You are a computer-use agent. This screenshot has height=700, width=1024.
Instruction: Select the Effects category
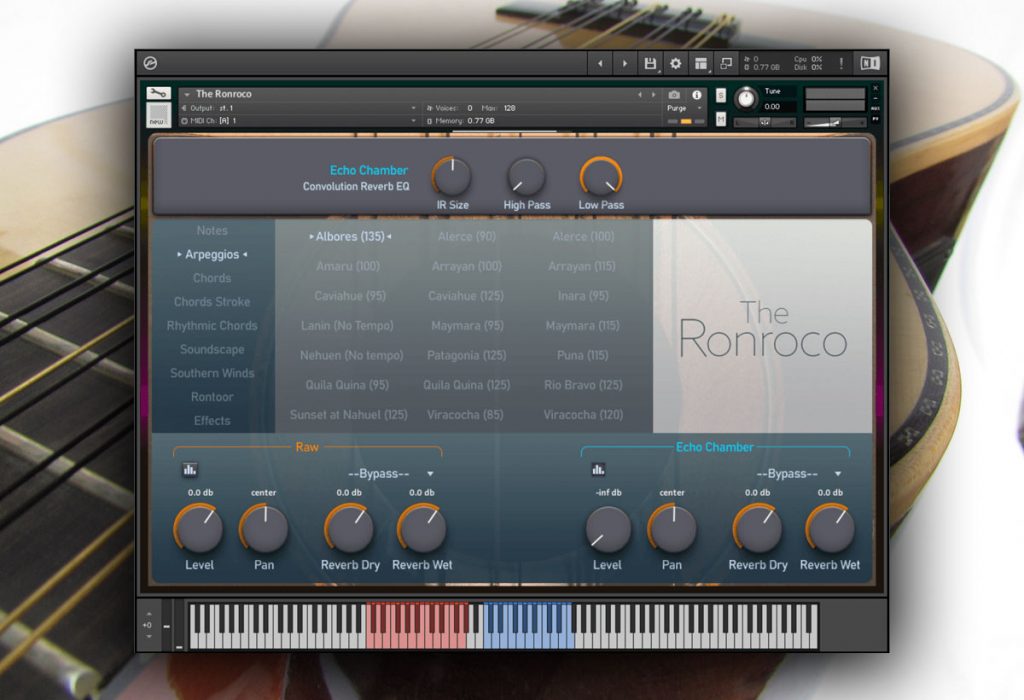coord(212,421)
